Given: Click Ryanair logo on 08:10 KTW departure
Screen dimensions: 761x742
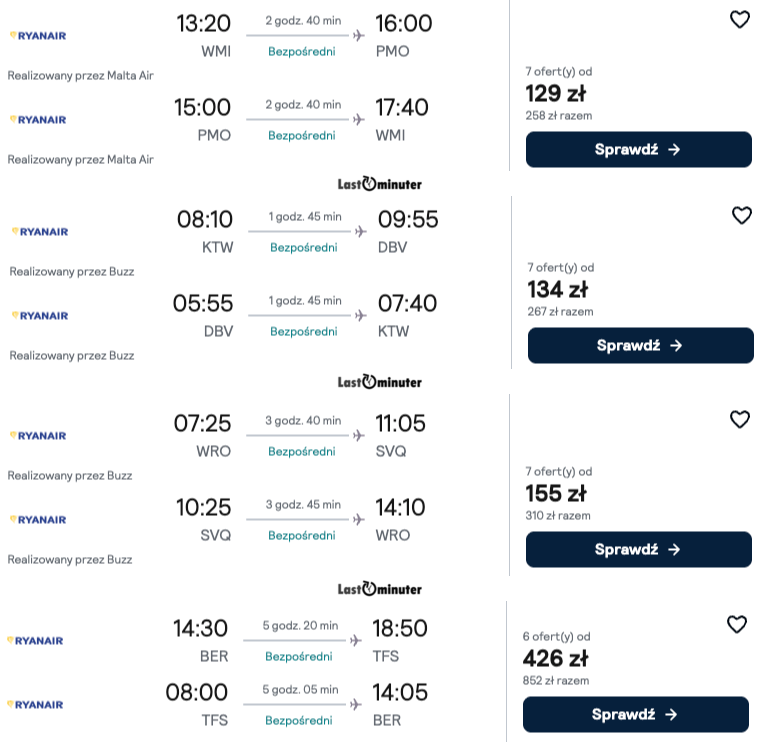Looking at the screenshot, I should click(40, 232).
